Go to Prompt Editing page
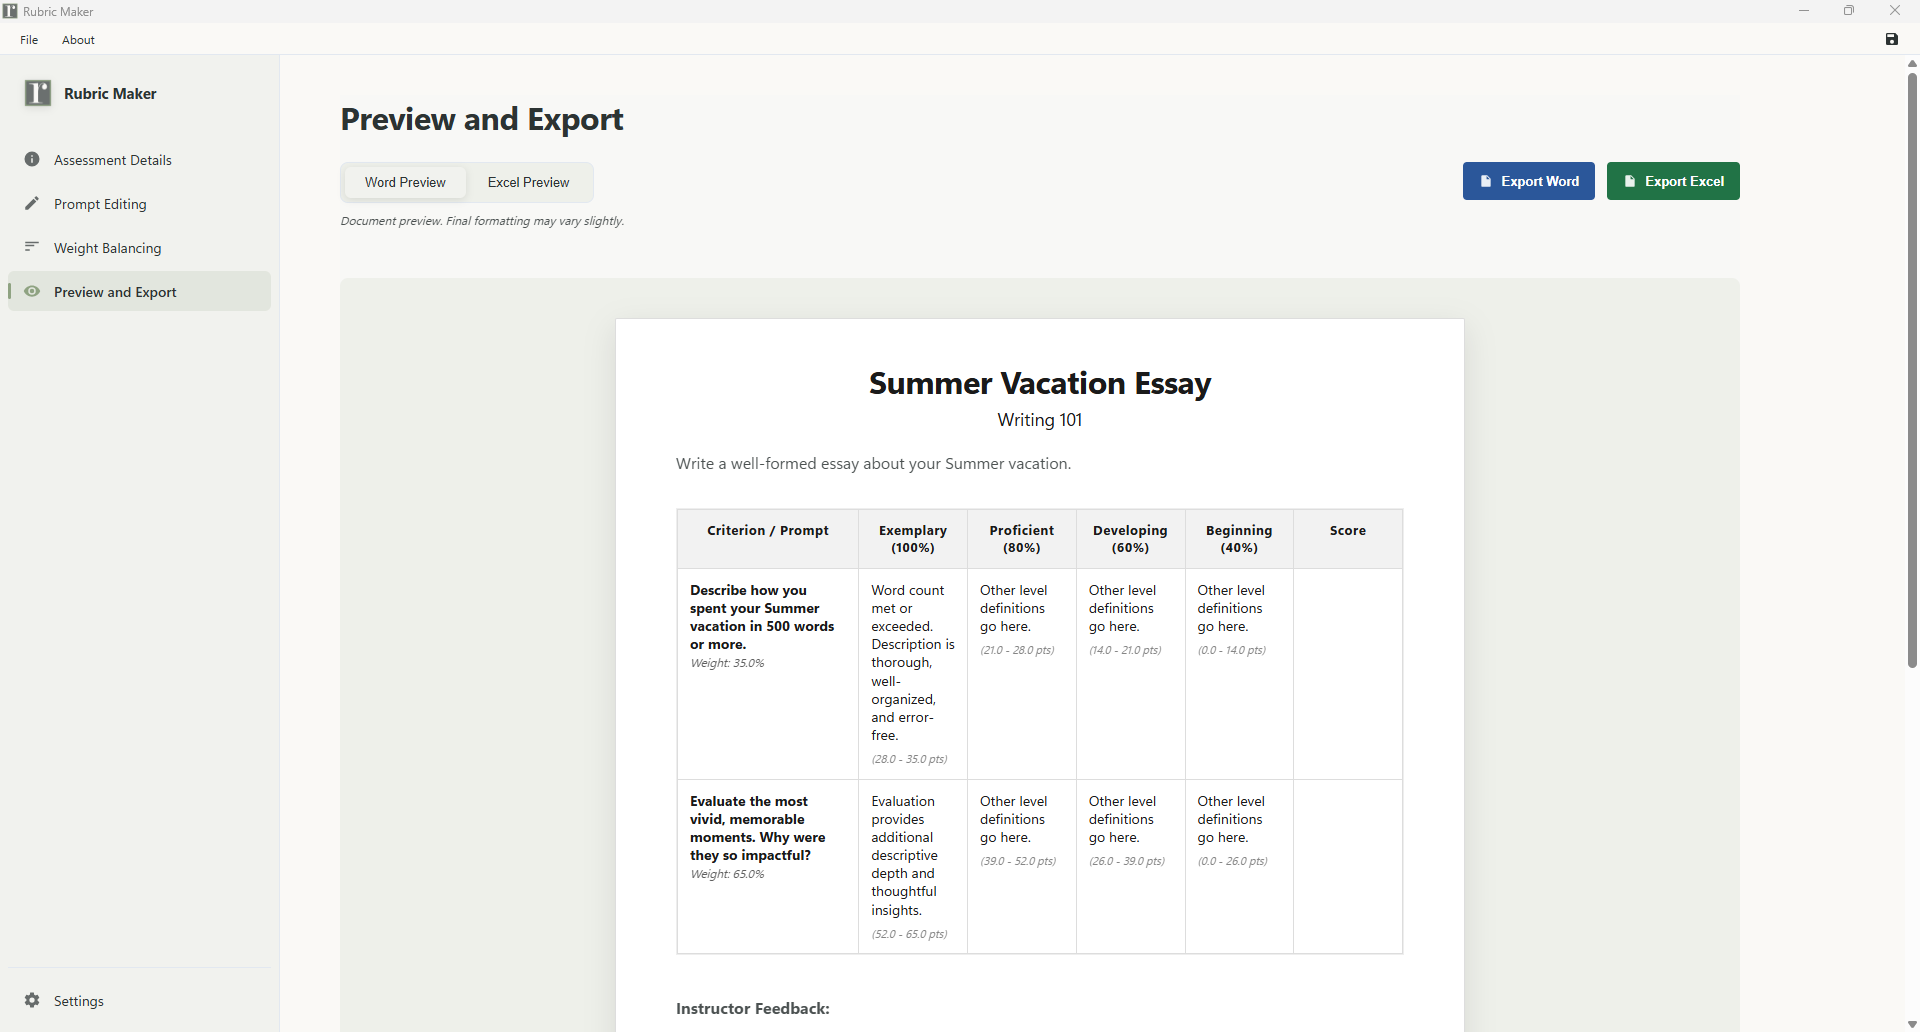The image size is (1920, 1032). [140, 204]
